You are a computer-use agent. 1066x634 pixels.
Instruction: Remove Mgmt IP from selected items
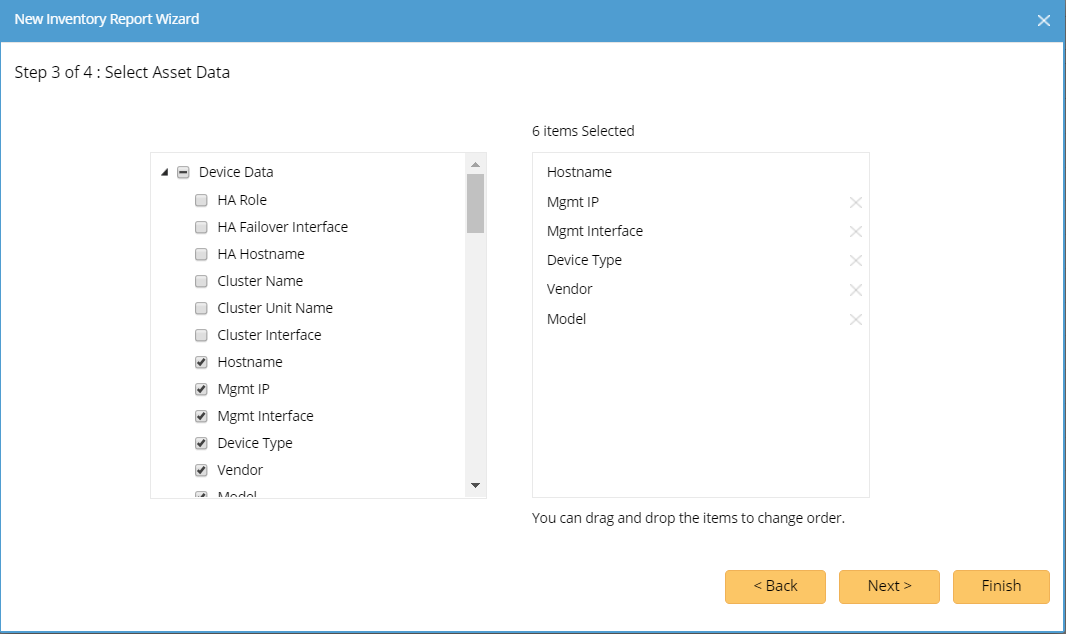tap(856, 203)
